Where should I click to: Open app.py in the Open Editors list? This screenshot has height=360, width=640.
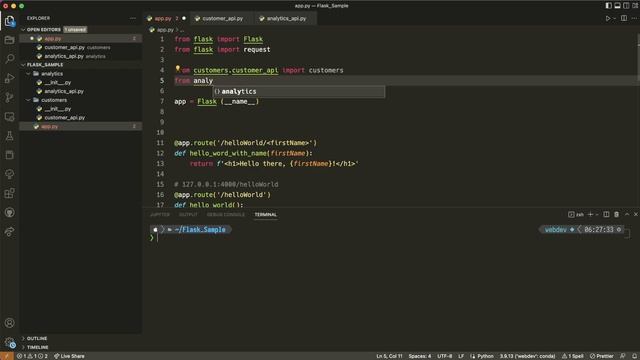pyautogui.click(x=81, y=38)
